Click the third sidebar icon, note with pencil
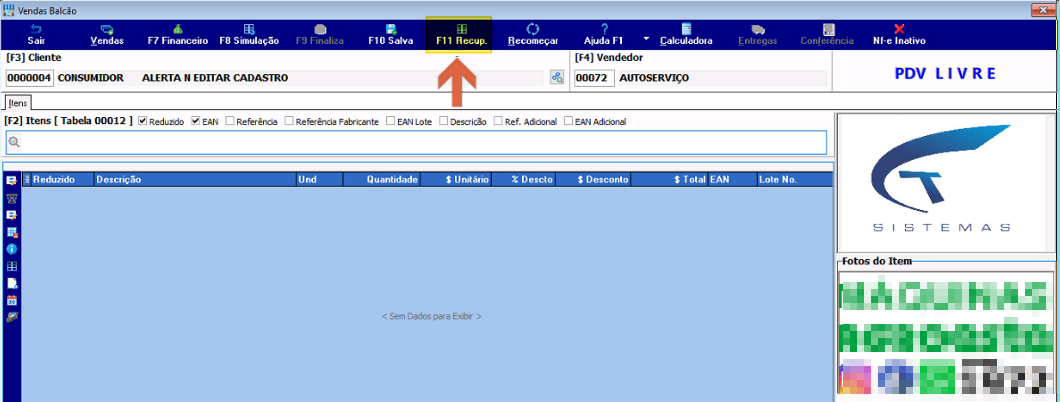The width and height of the screenshot is (1060, 402). click(11, 215)
